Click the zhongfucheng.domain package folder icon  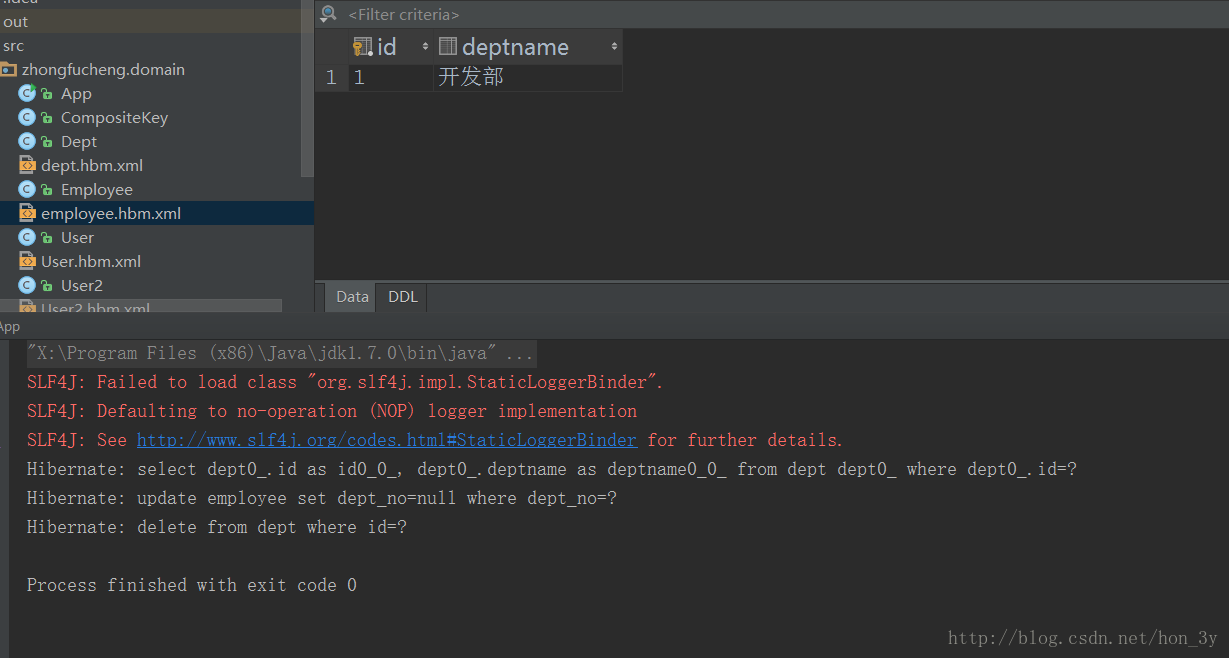[x=8, y=69]
